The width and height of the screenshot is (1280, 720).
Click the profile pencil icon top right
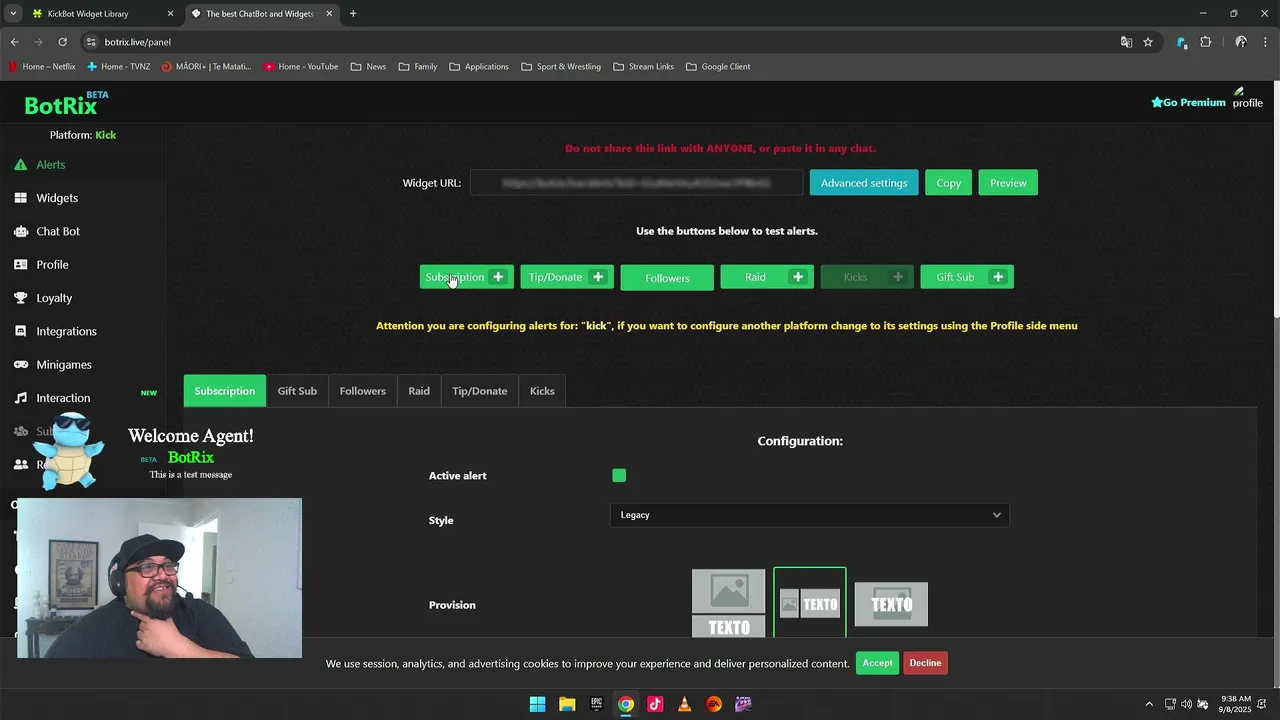coord(1247,98)
